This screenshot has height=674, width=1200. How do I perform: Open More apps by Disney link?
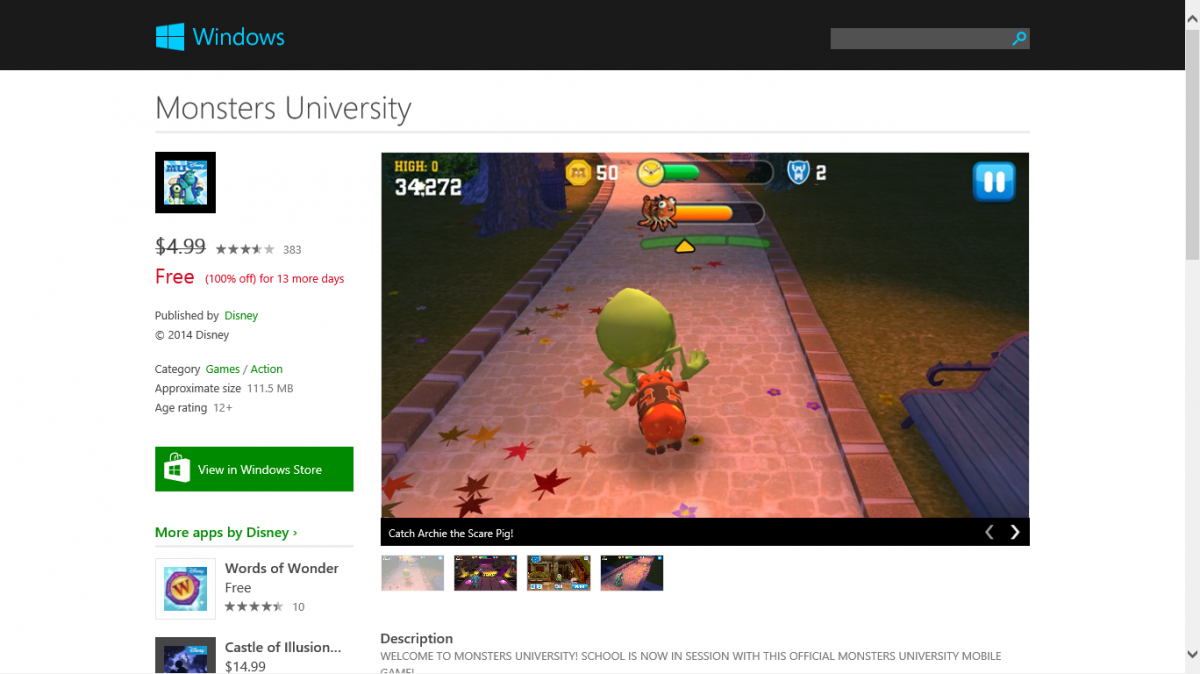[226, 532]
